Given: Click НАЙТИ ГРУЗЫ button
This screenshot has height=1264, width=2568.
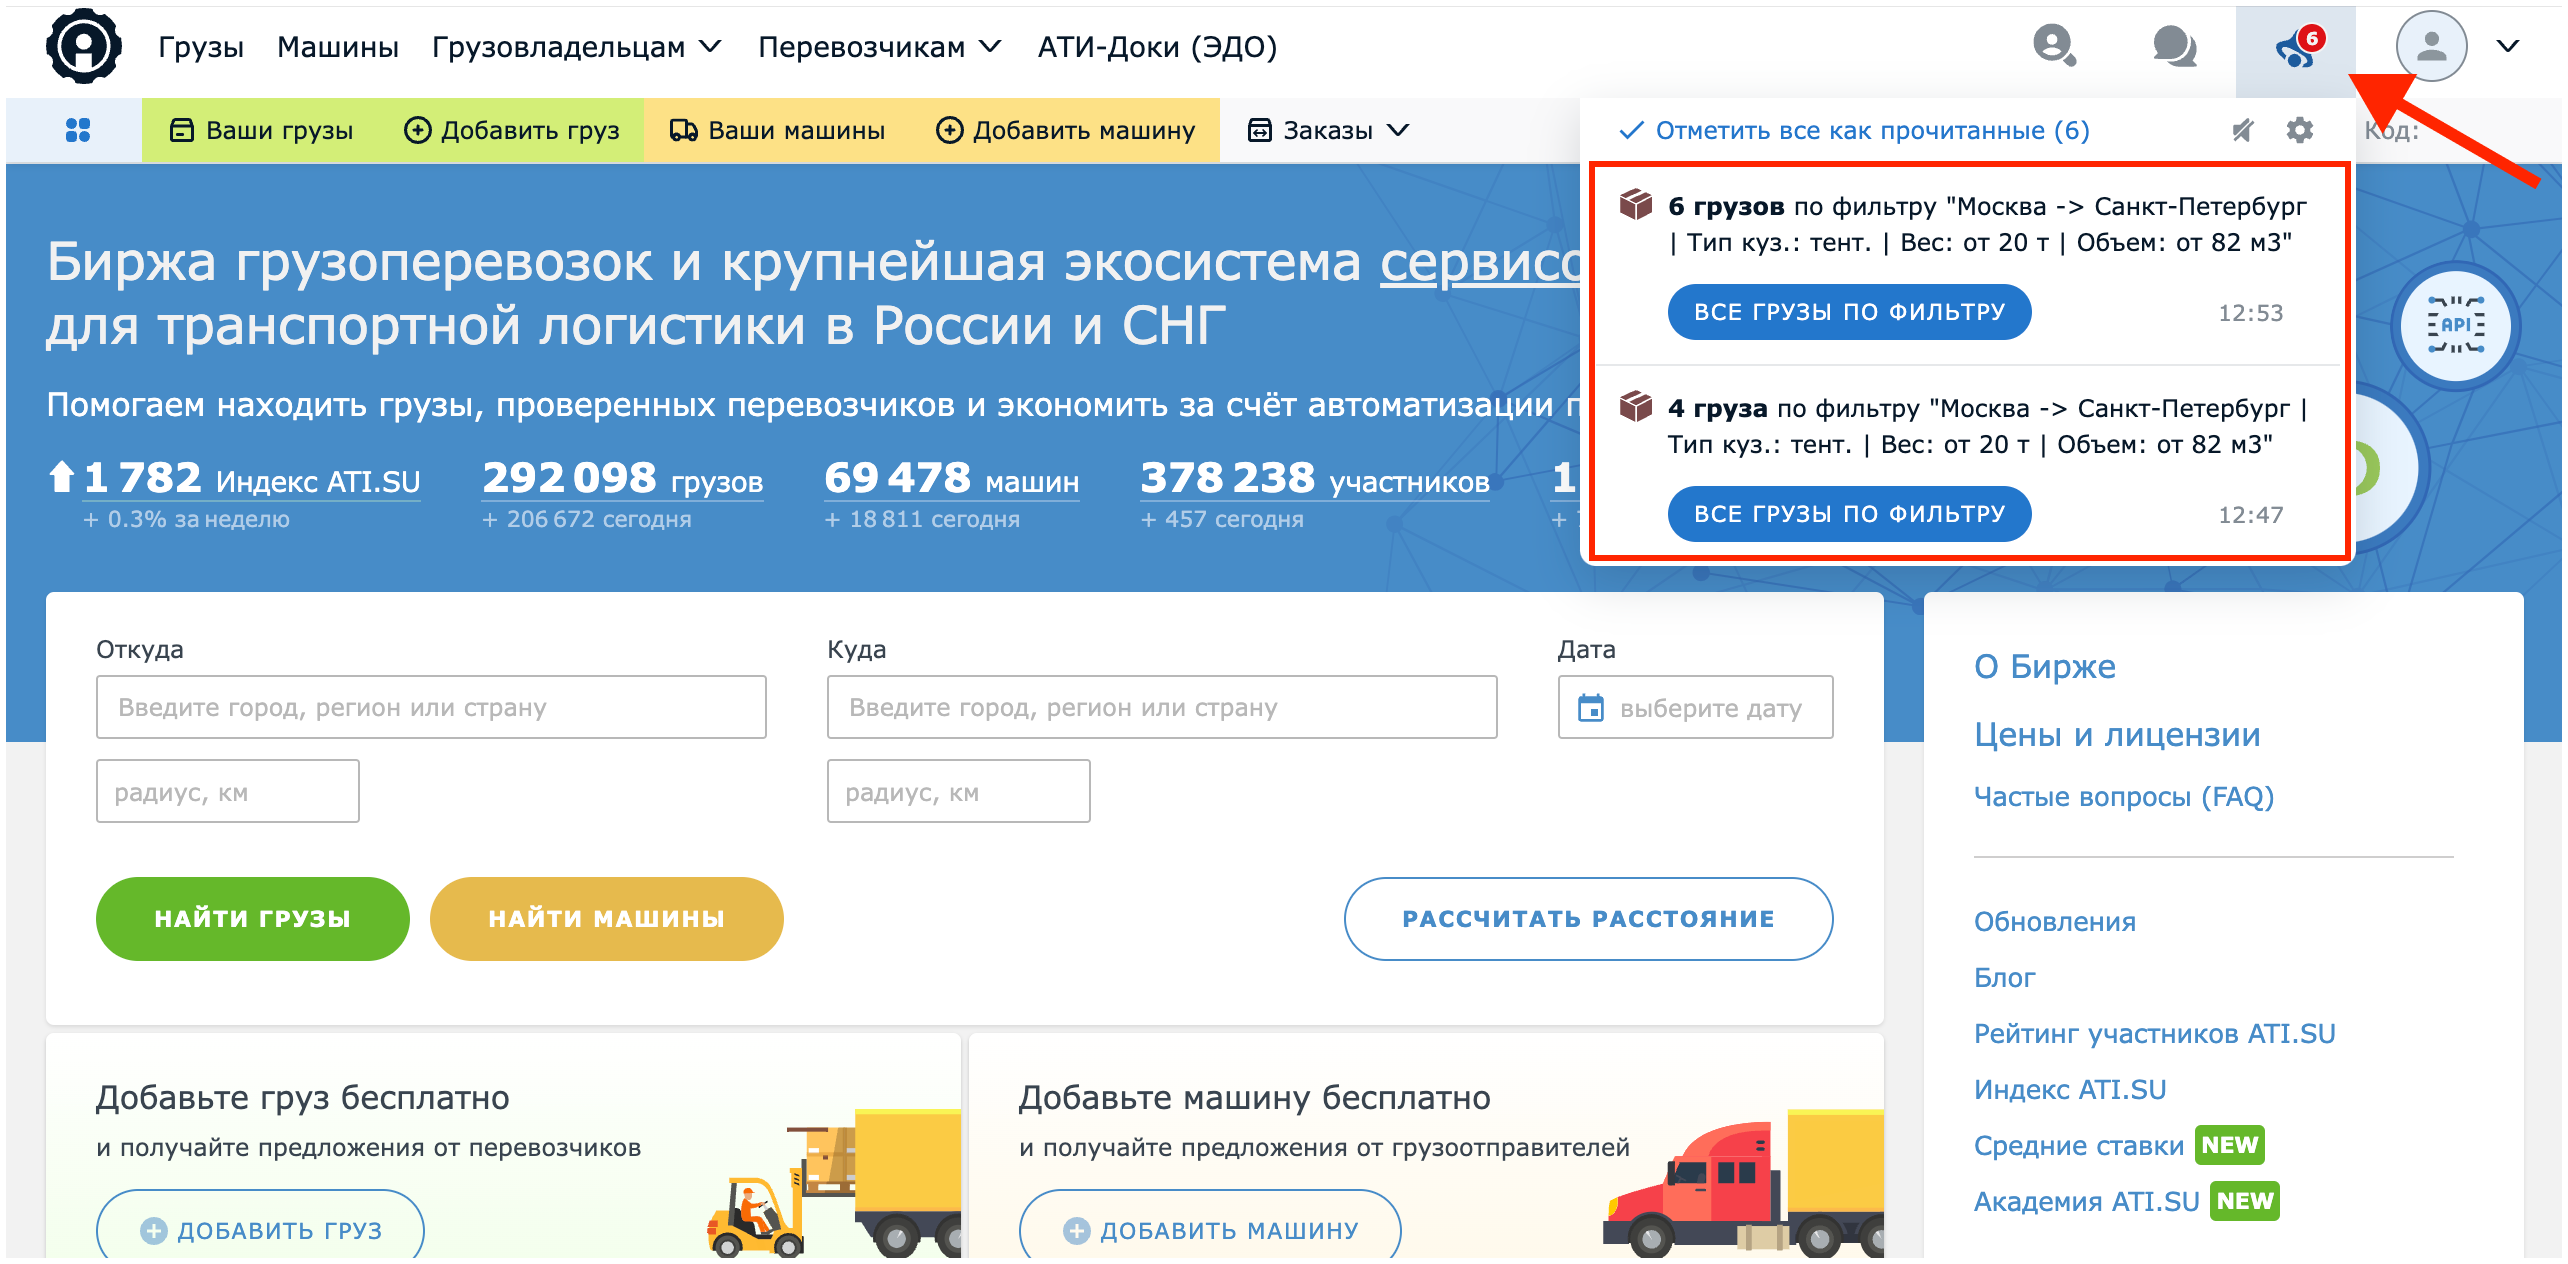Looking at the screenshot, I should coord(252,919).
